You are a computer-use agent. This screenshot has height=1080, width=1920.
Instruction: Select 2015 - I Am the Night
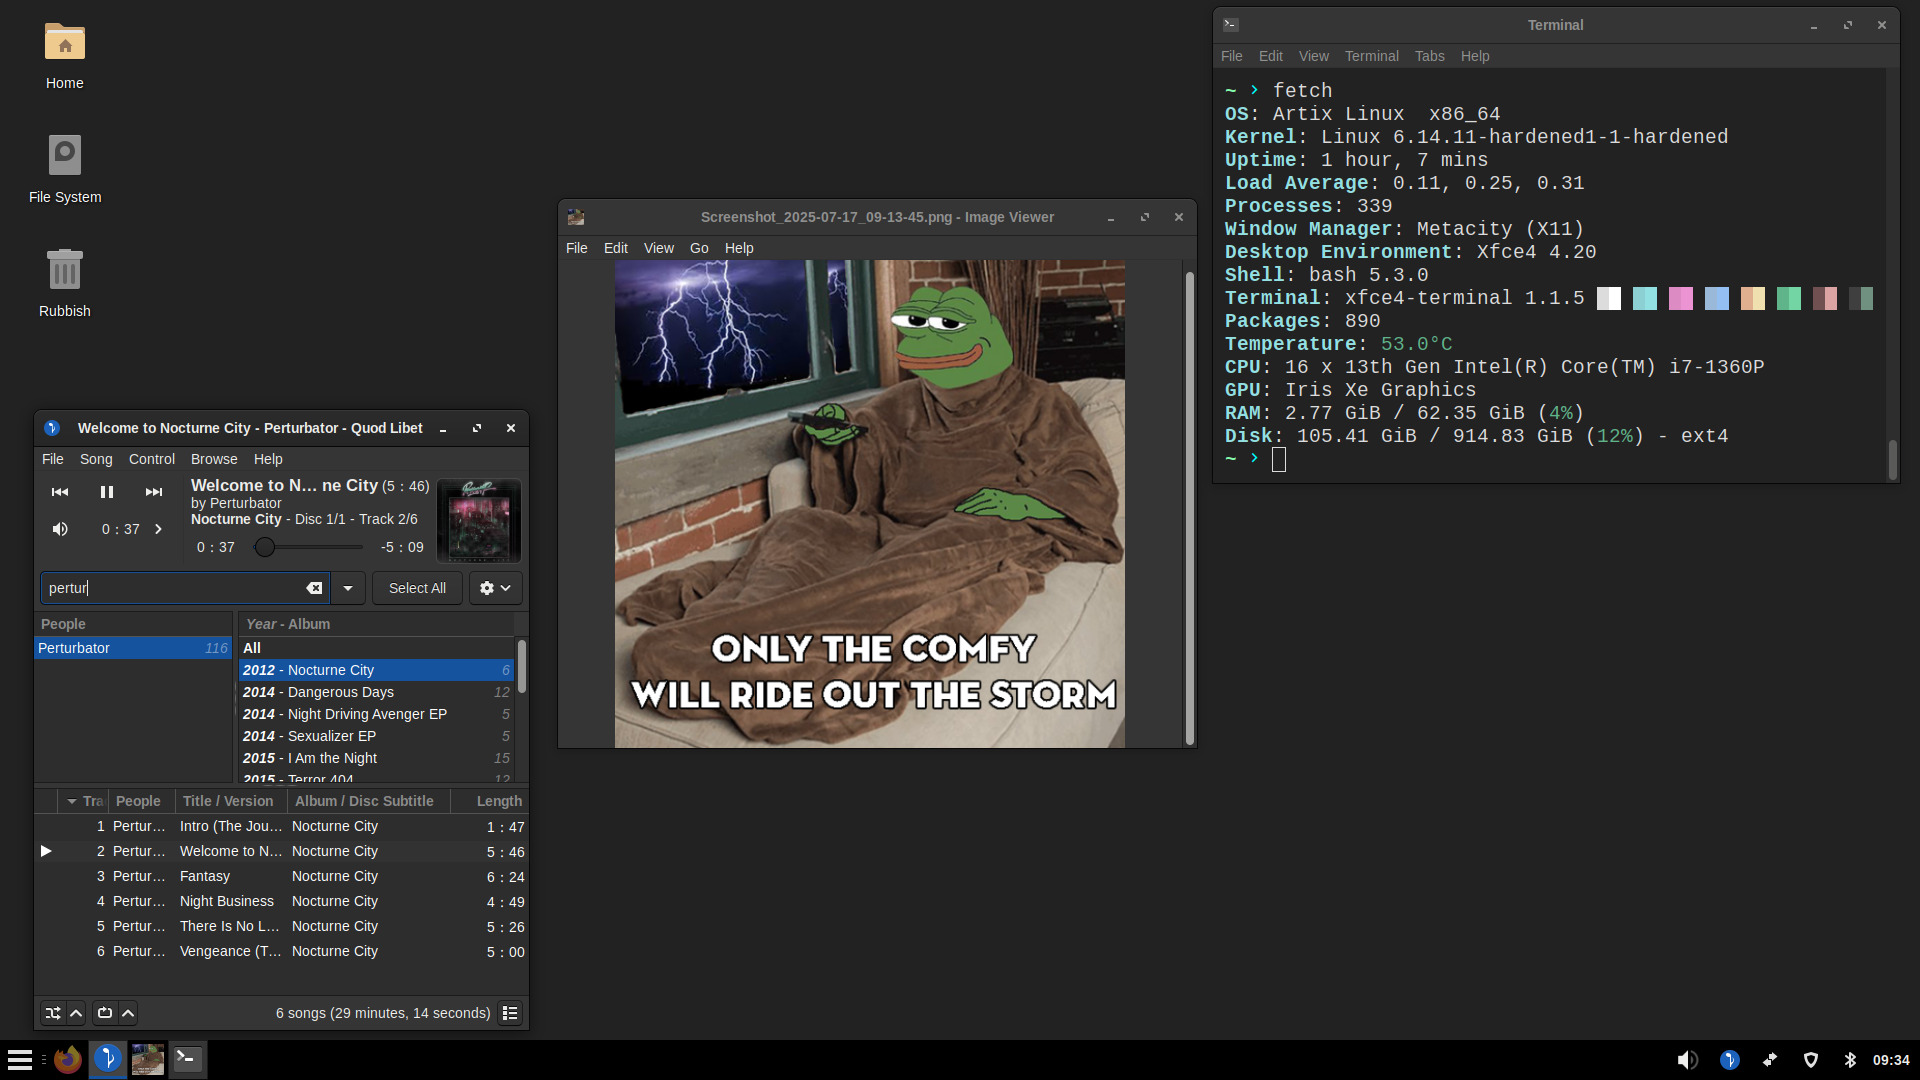click(376, 758)
